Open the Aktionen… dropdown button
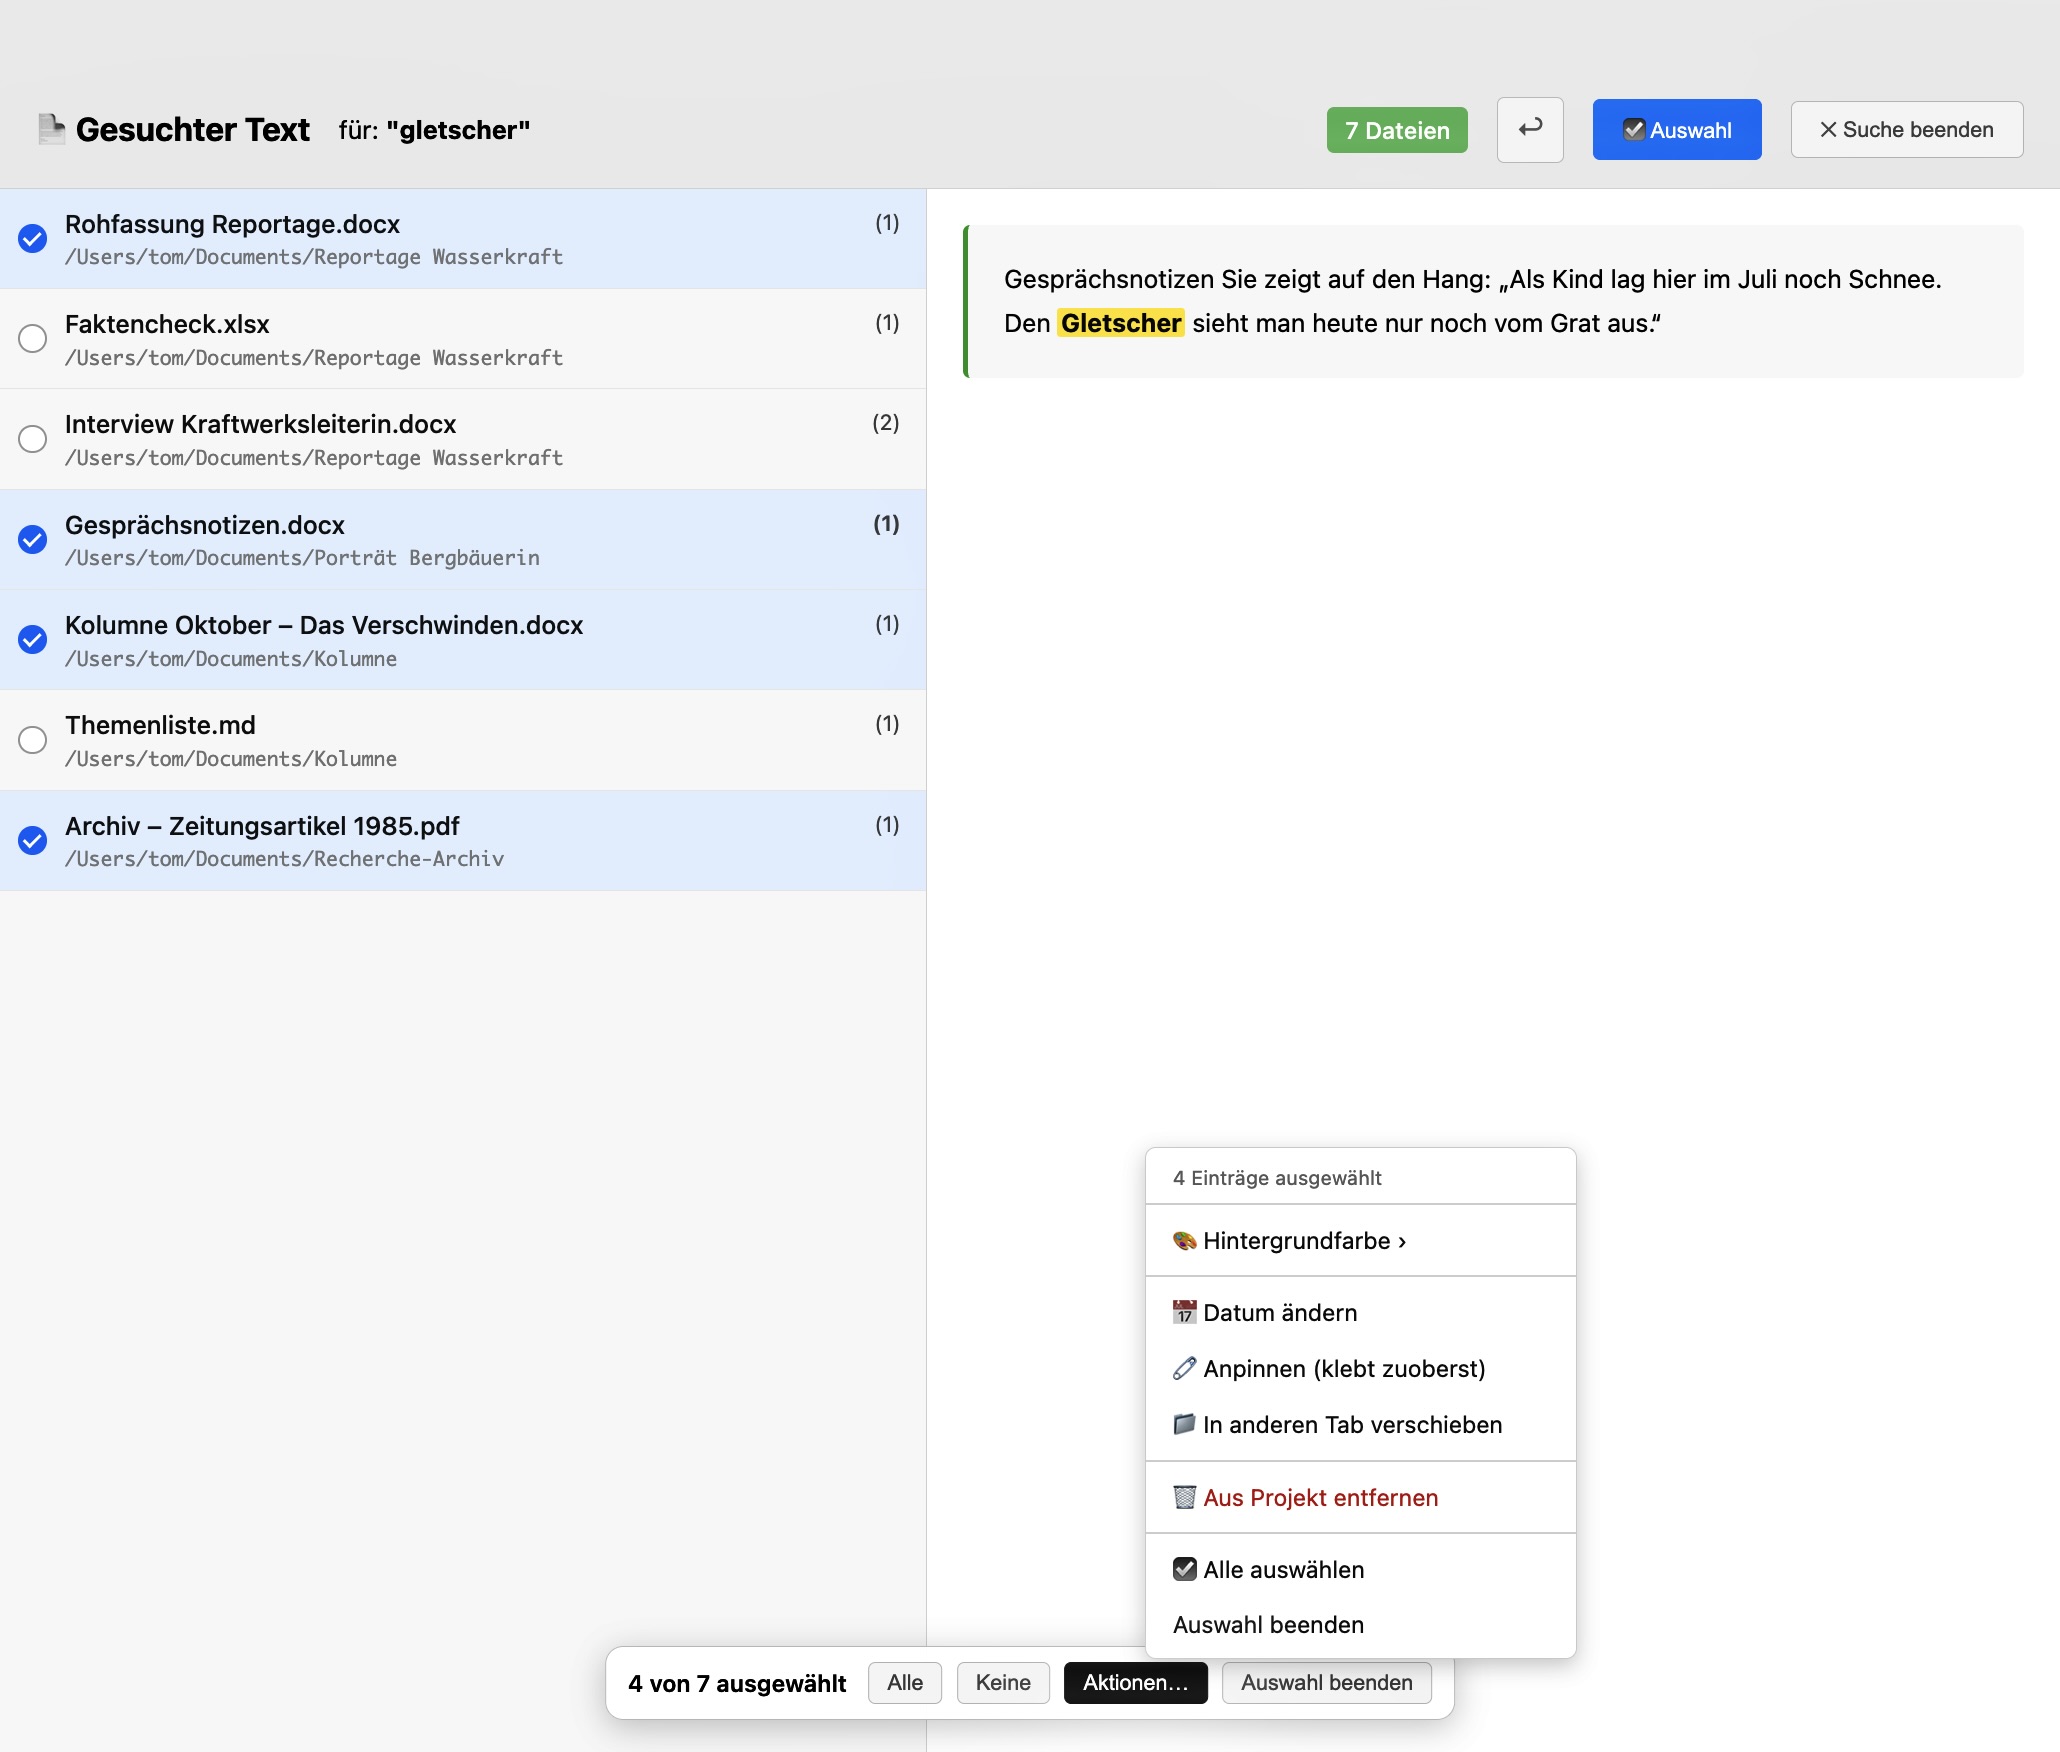2060x1752 pixels. click(1136, 1683)
